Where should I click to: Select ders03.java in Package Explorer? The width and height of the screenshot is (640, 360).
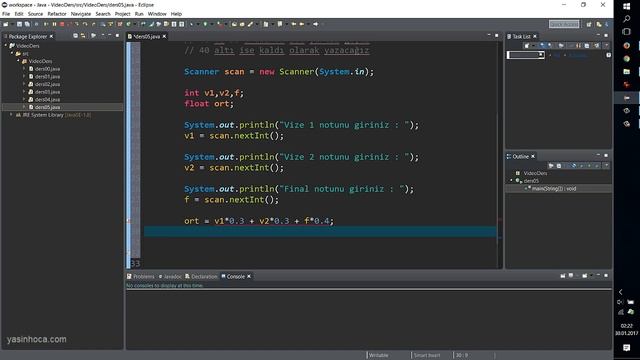[47, 92]
